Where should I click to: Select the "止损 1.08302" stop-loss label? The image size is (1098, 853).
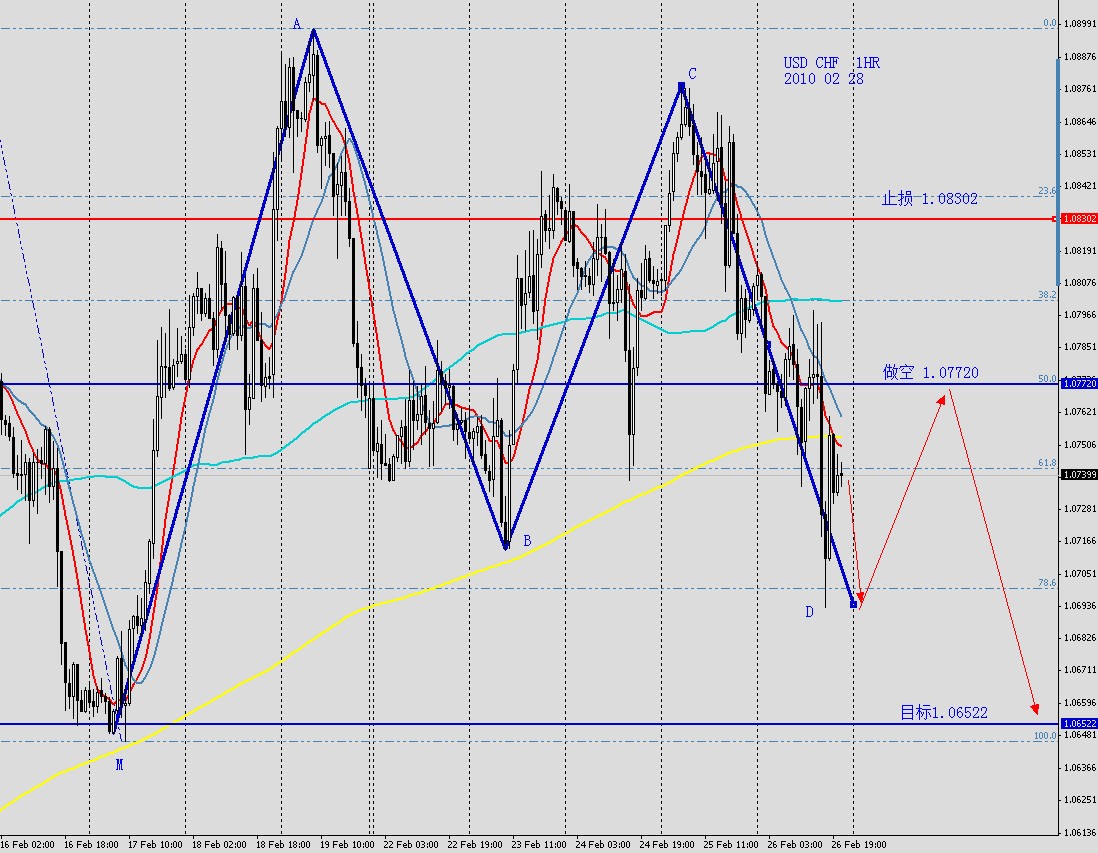pyautogui.click(x=931, y=197)
